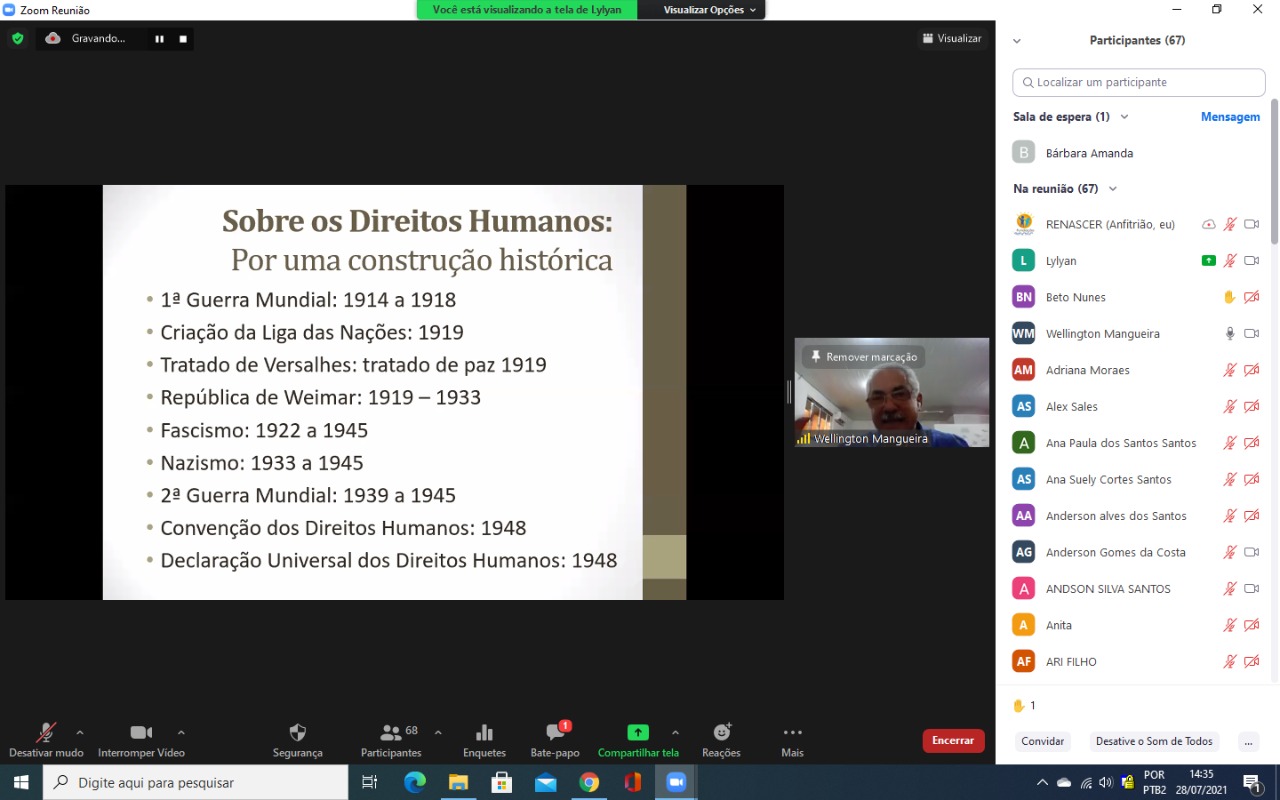
Task: Click the Localizar um participante search field
Action: [x=1139, y=82]
